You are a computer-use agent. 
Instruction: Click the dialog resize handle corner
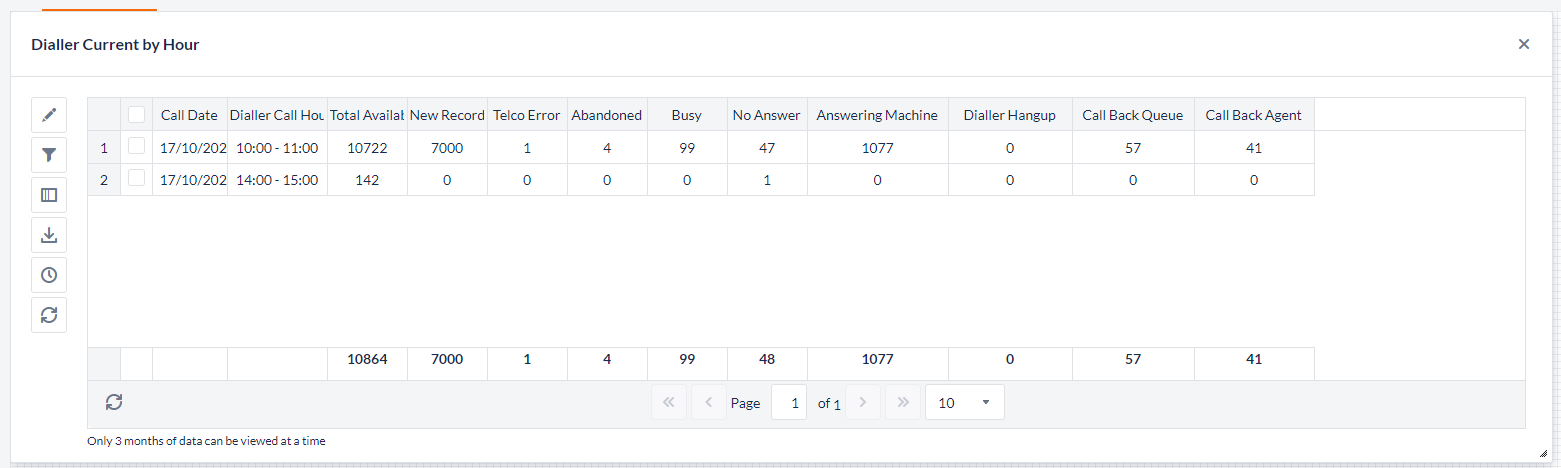point(1542,453)
